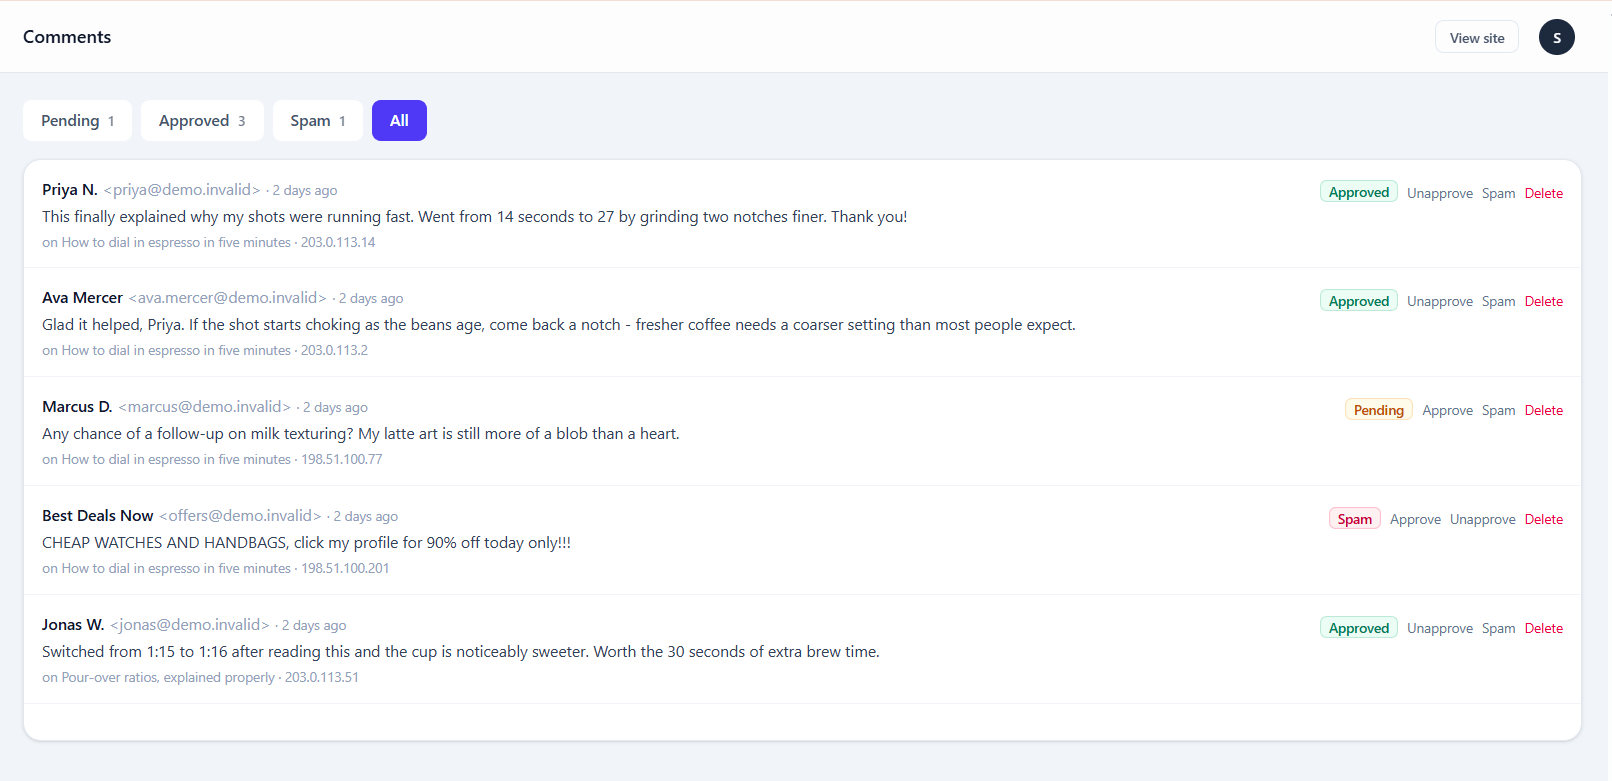Viewport: 1612px width, 781px height.
Task: Unapprove Priya N.'s comment
Action: 1440,193
